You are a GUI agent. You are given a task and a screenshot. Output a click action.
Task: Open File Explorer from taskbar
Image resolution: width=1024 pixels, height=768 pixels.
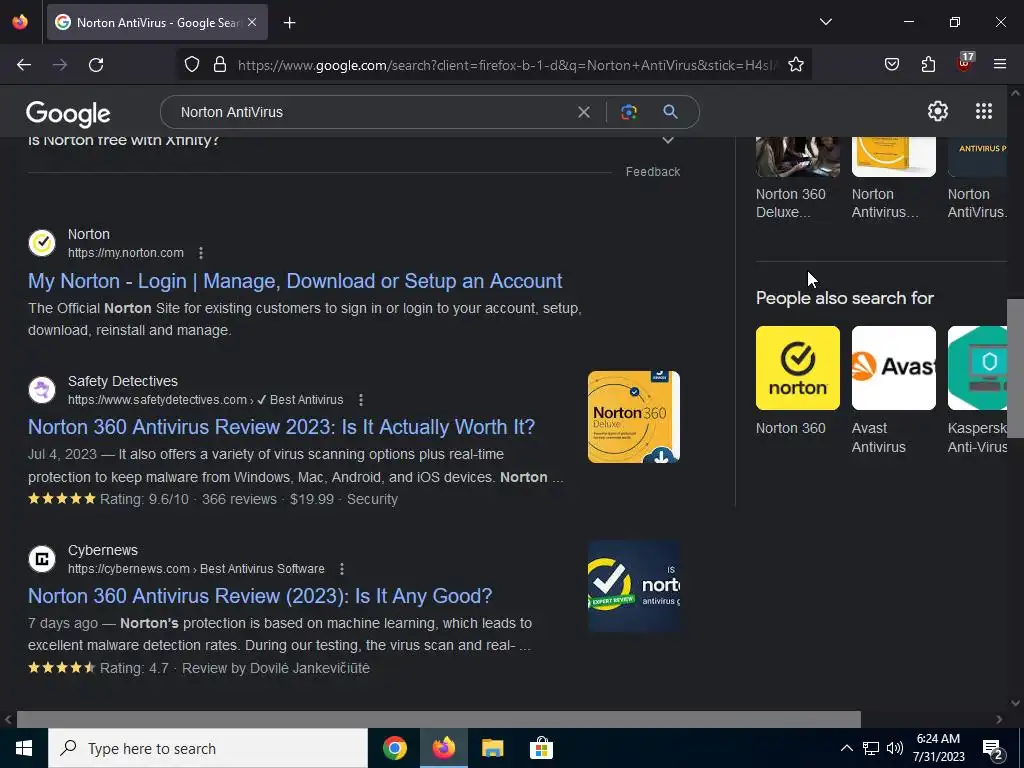492,748
